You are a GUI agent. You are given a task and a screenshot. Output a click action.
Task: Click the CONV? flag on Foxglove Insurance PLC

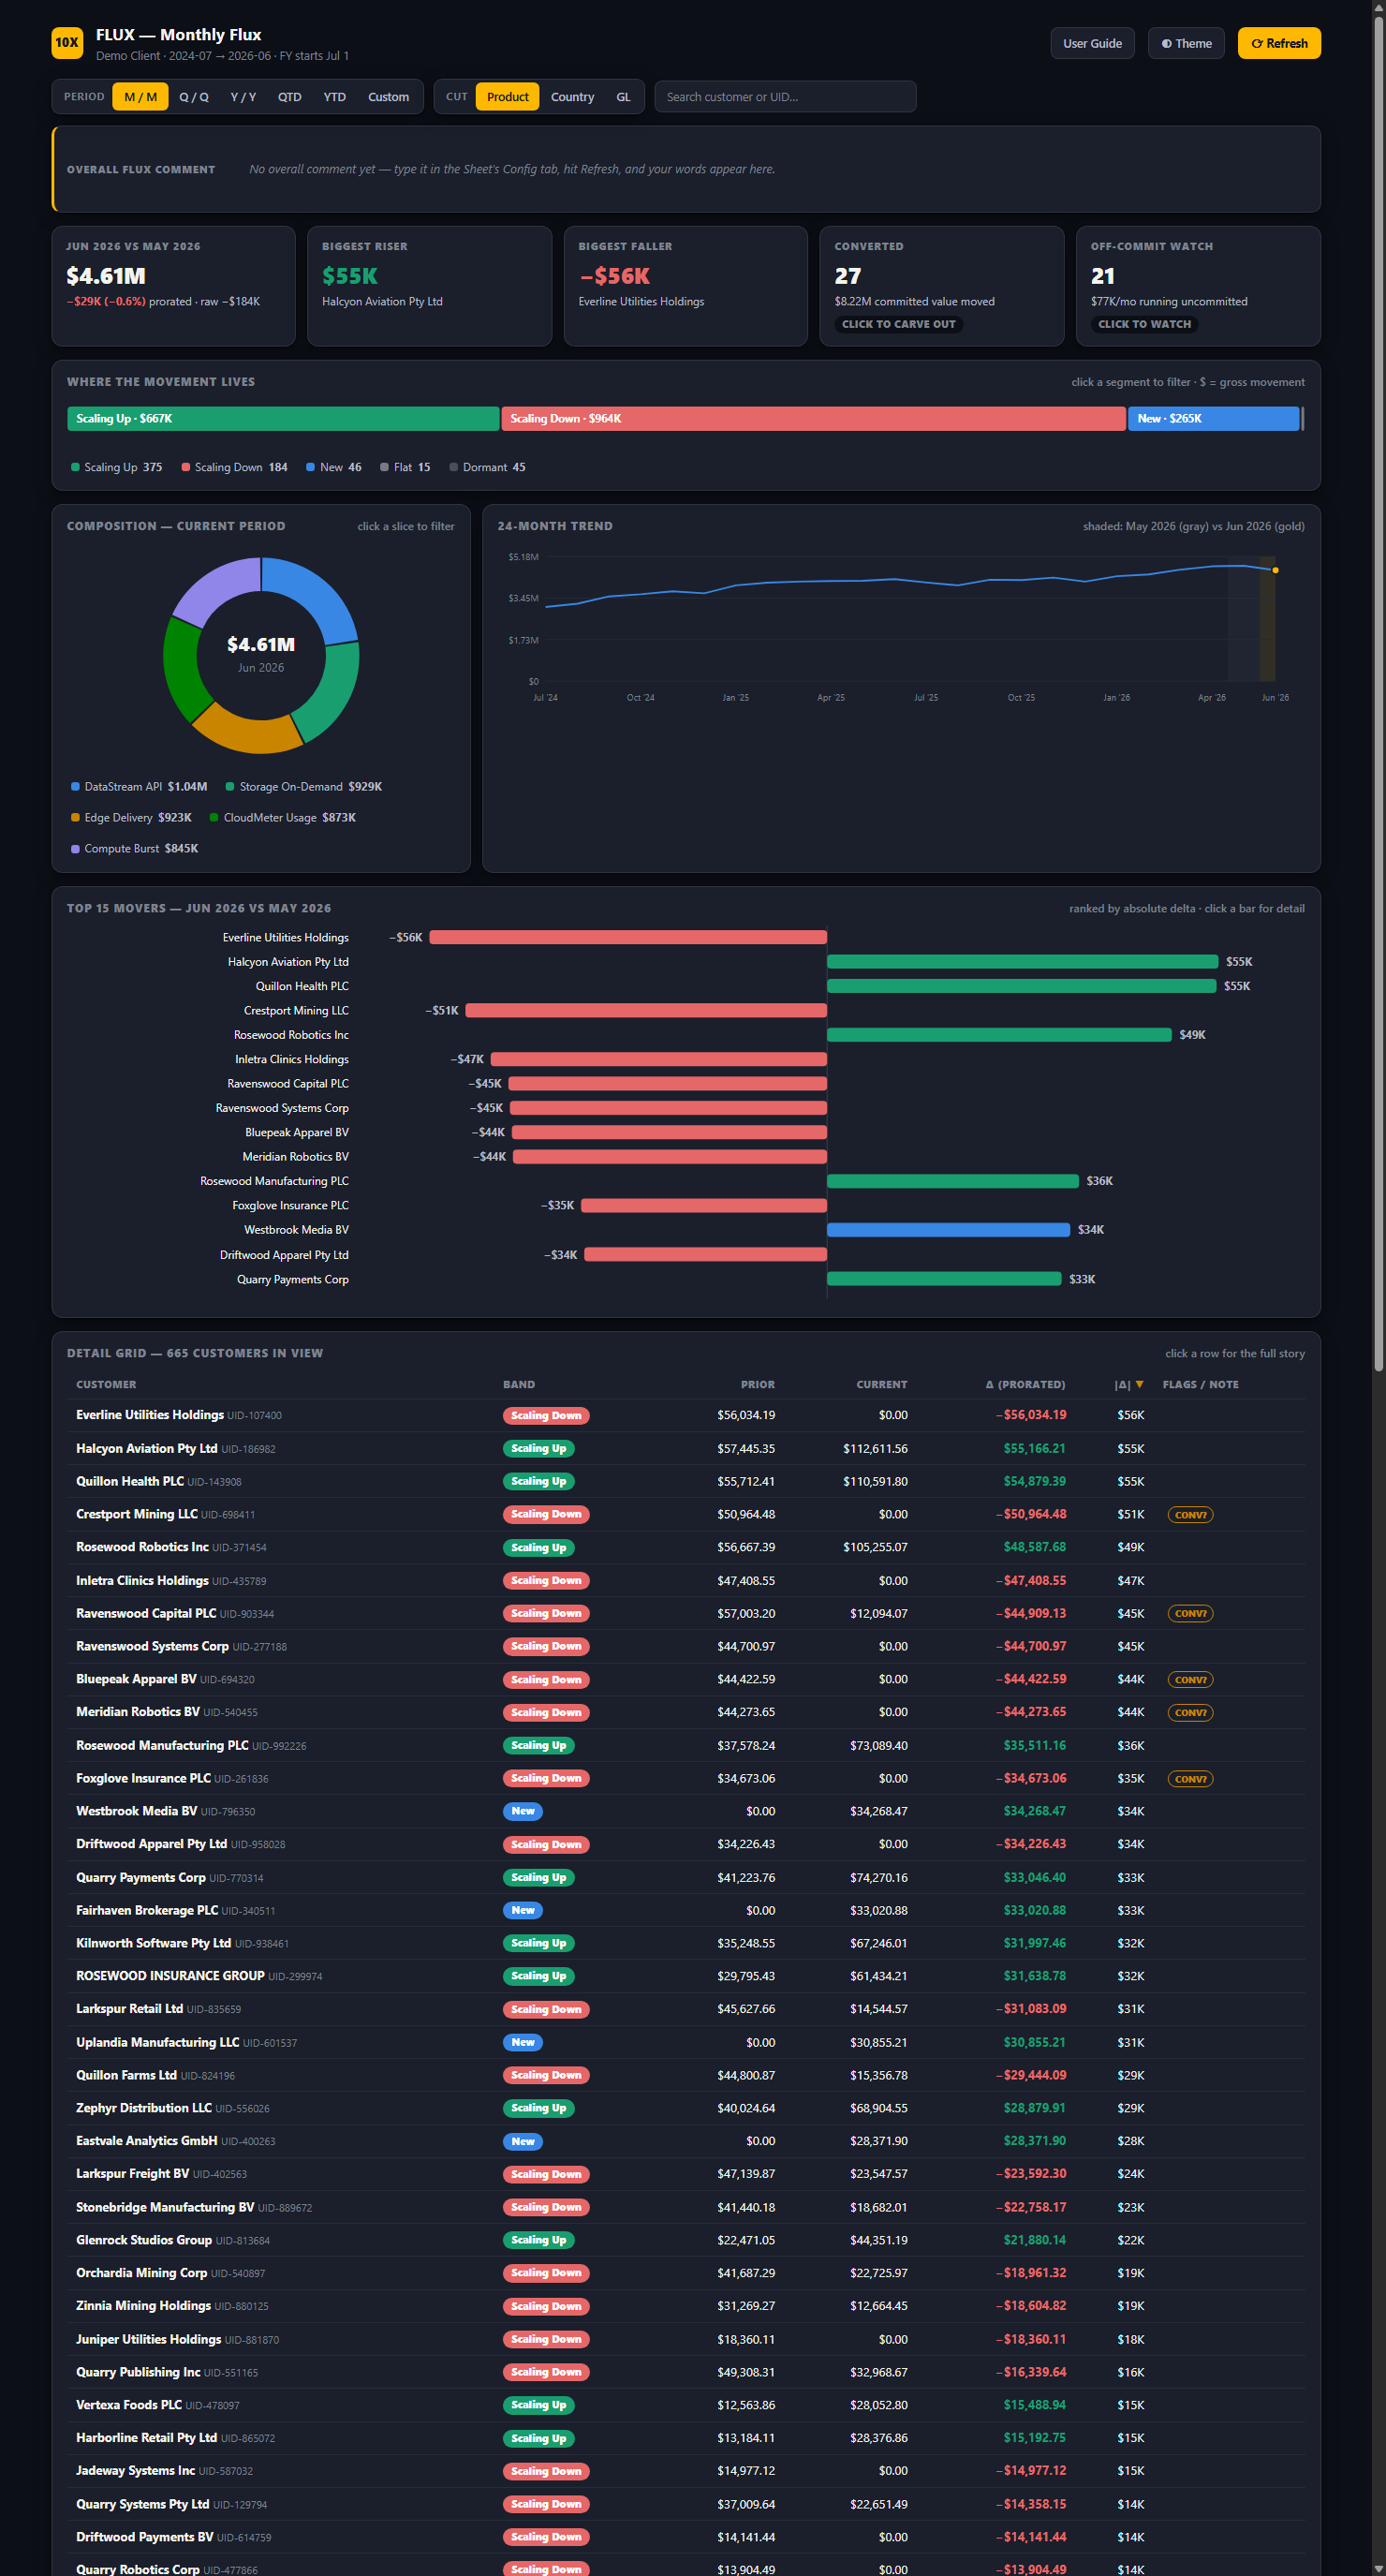(x=1190, y=1778)
